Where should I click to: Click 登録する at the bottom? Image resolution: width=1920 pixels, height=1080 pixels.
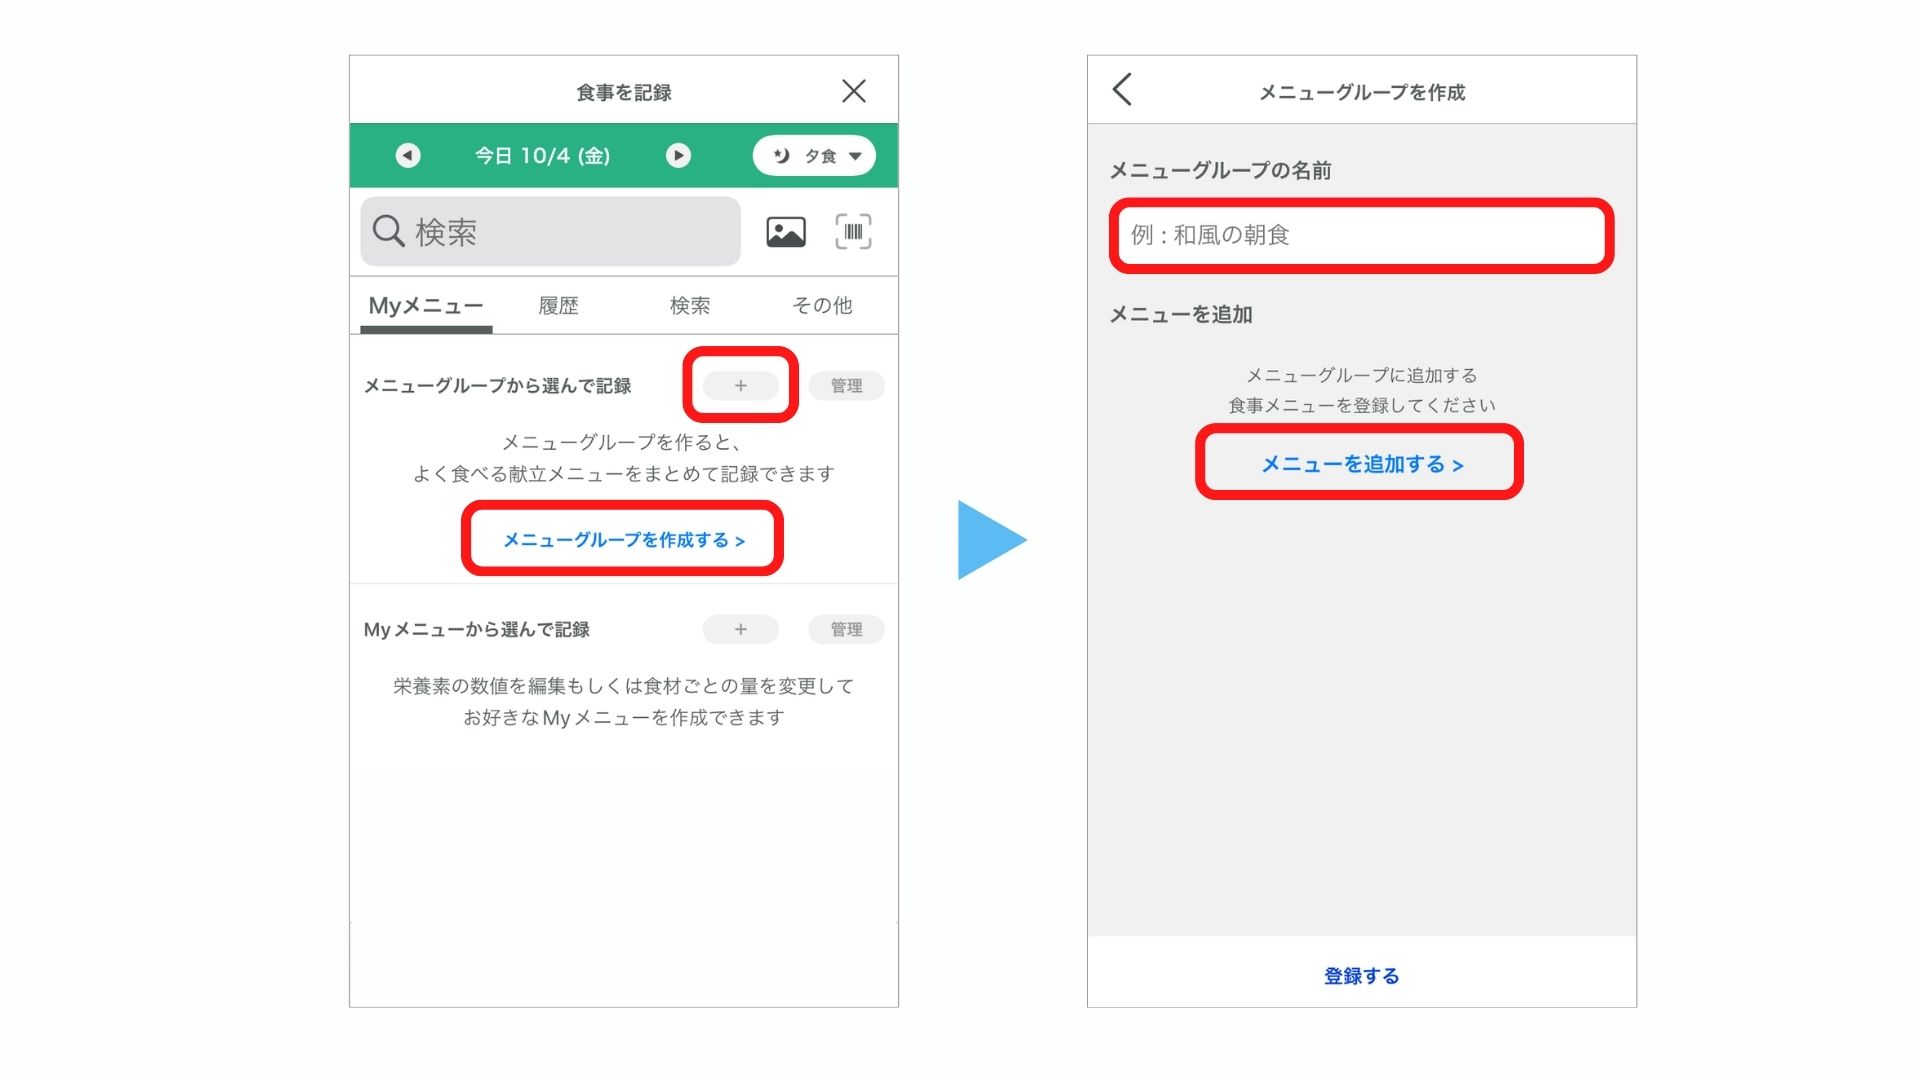click(1361, 976)
